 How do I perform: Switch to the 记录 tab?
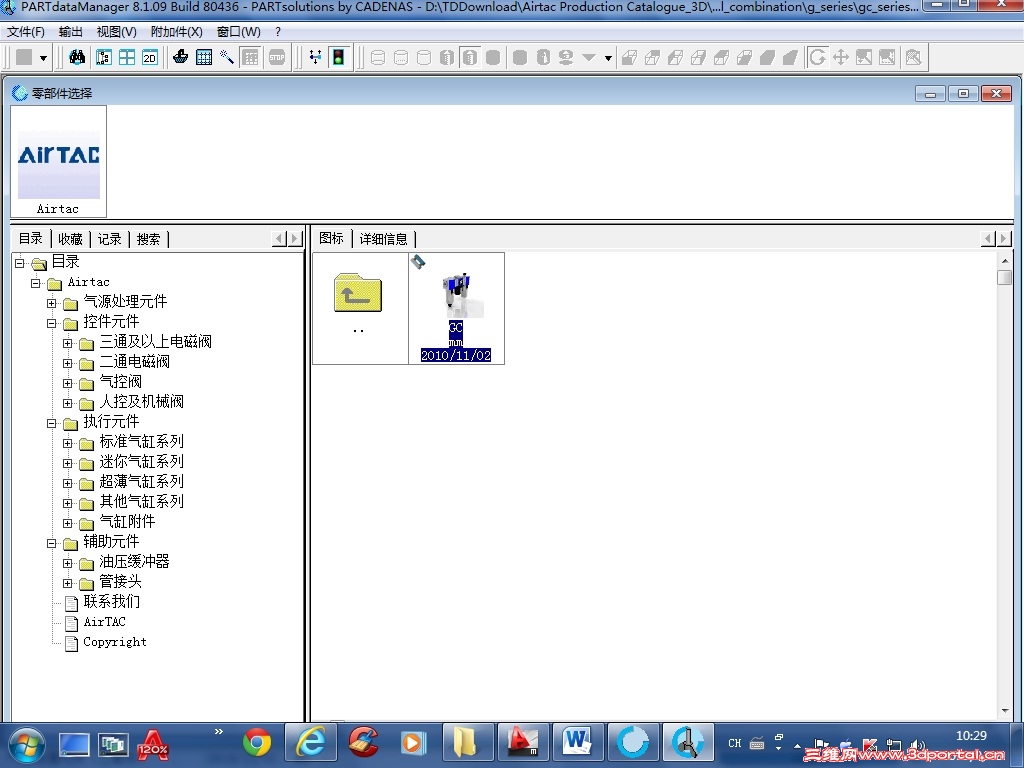point(110,239)
